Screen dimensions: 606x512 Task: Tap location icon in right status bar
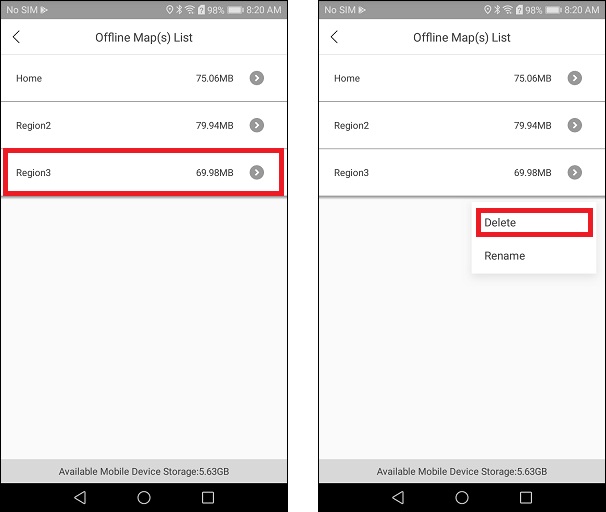pyautogui.click(x=487, y=10)
